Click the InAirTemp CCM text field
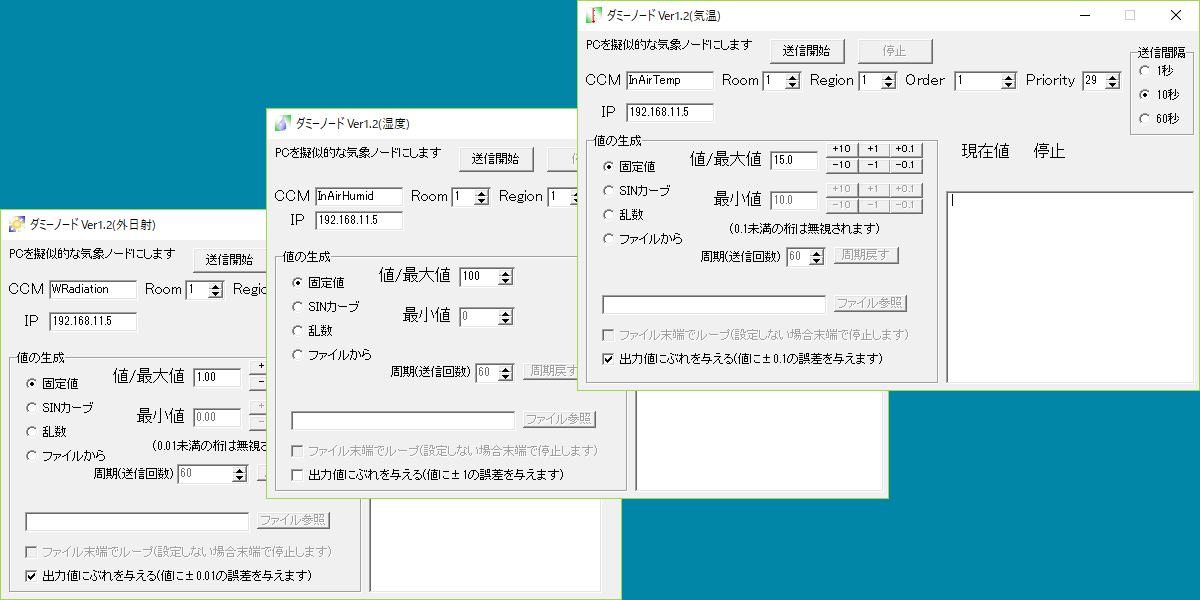Viewport: 1200px width, 600px height. tap(669, 81)
